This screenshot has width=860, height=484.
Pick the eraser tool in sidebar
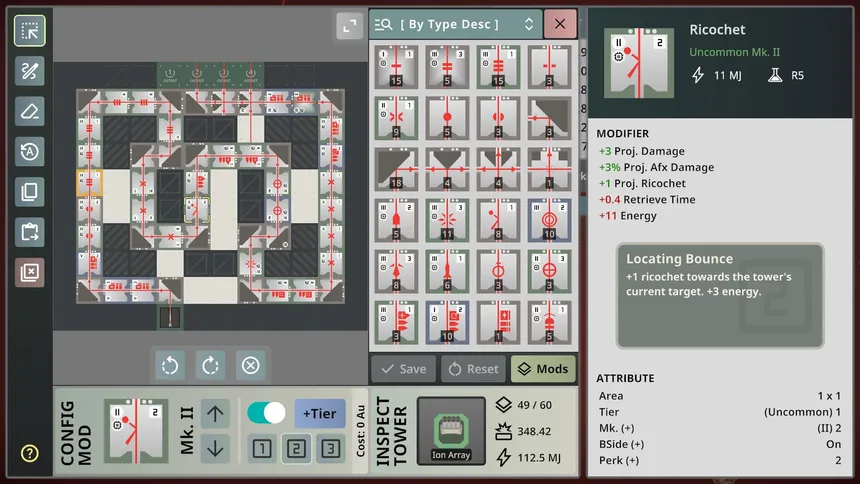pyautogui.click(x=29, y=111)
